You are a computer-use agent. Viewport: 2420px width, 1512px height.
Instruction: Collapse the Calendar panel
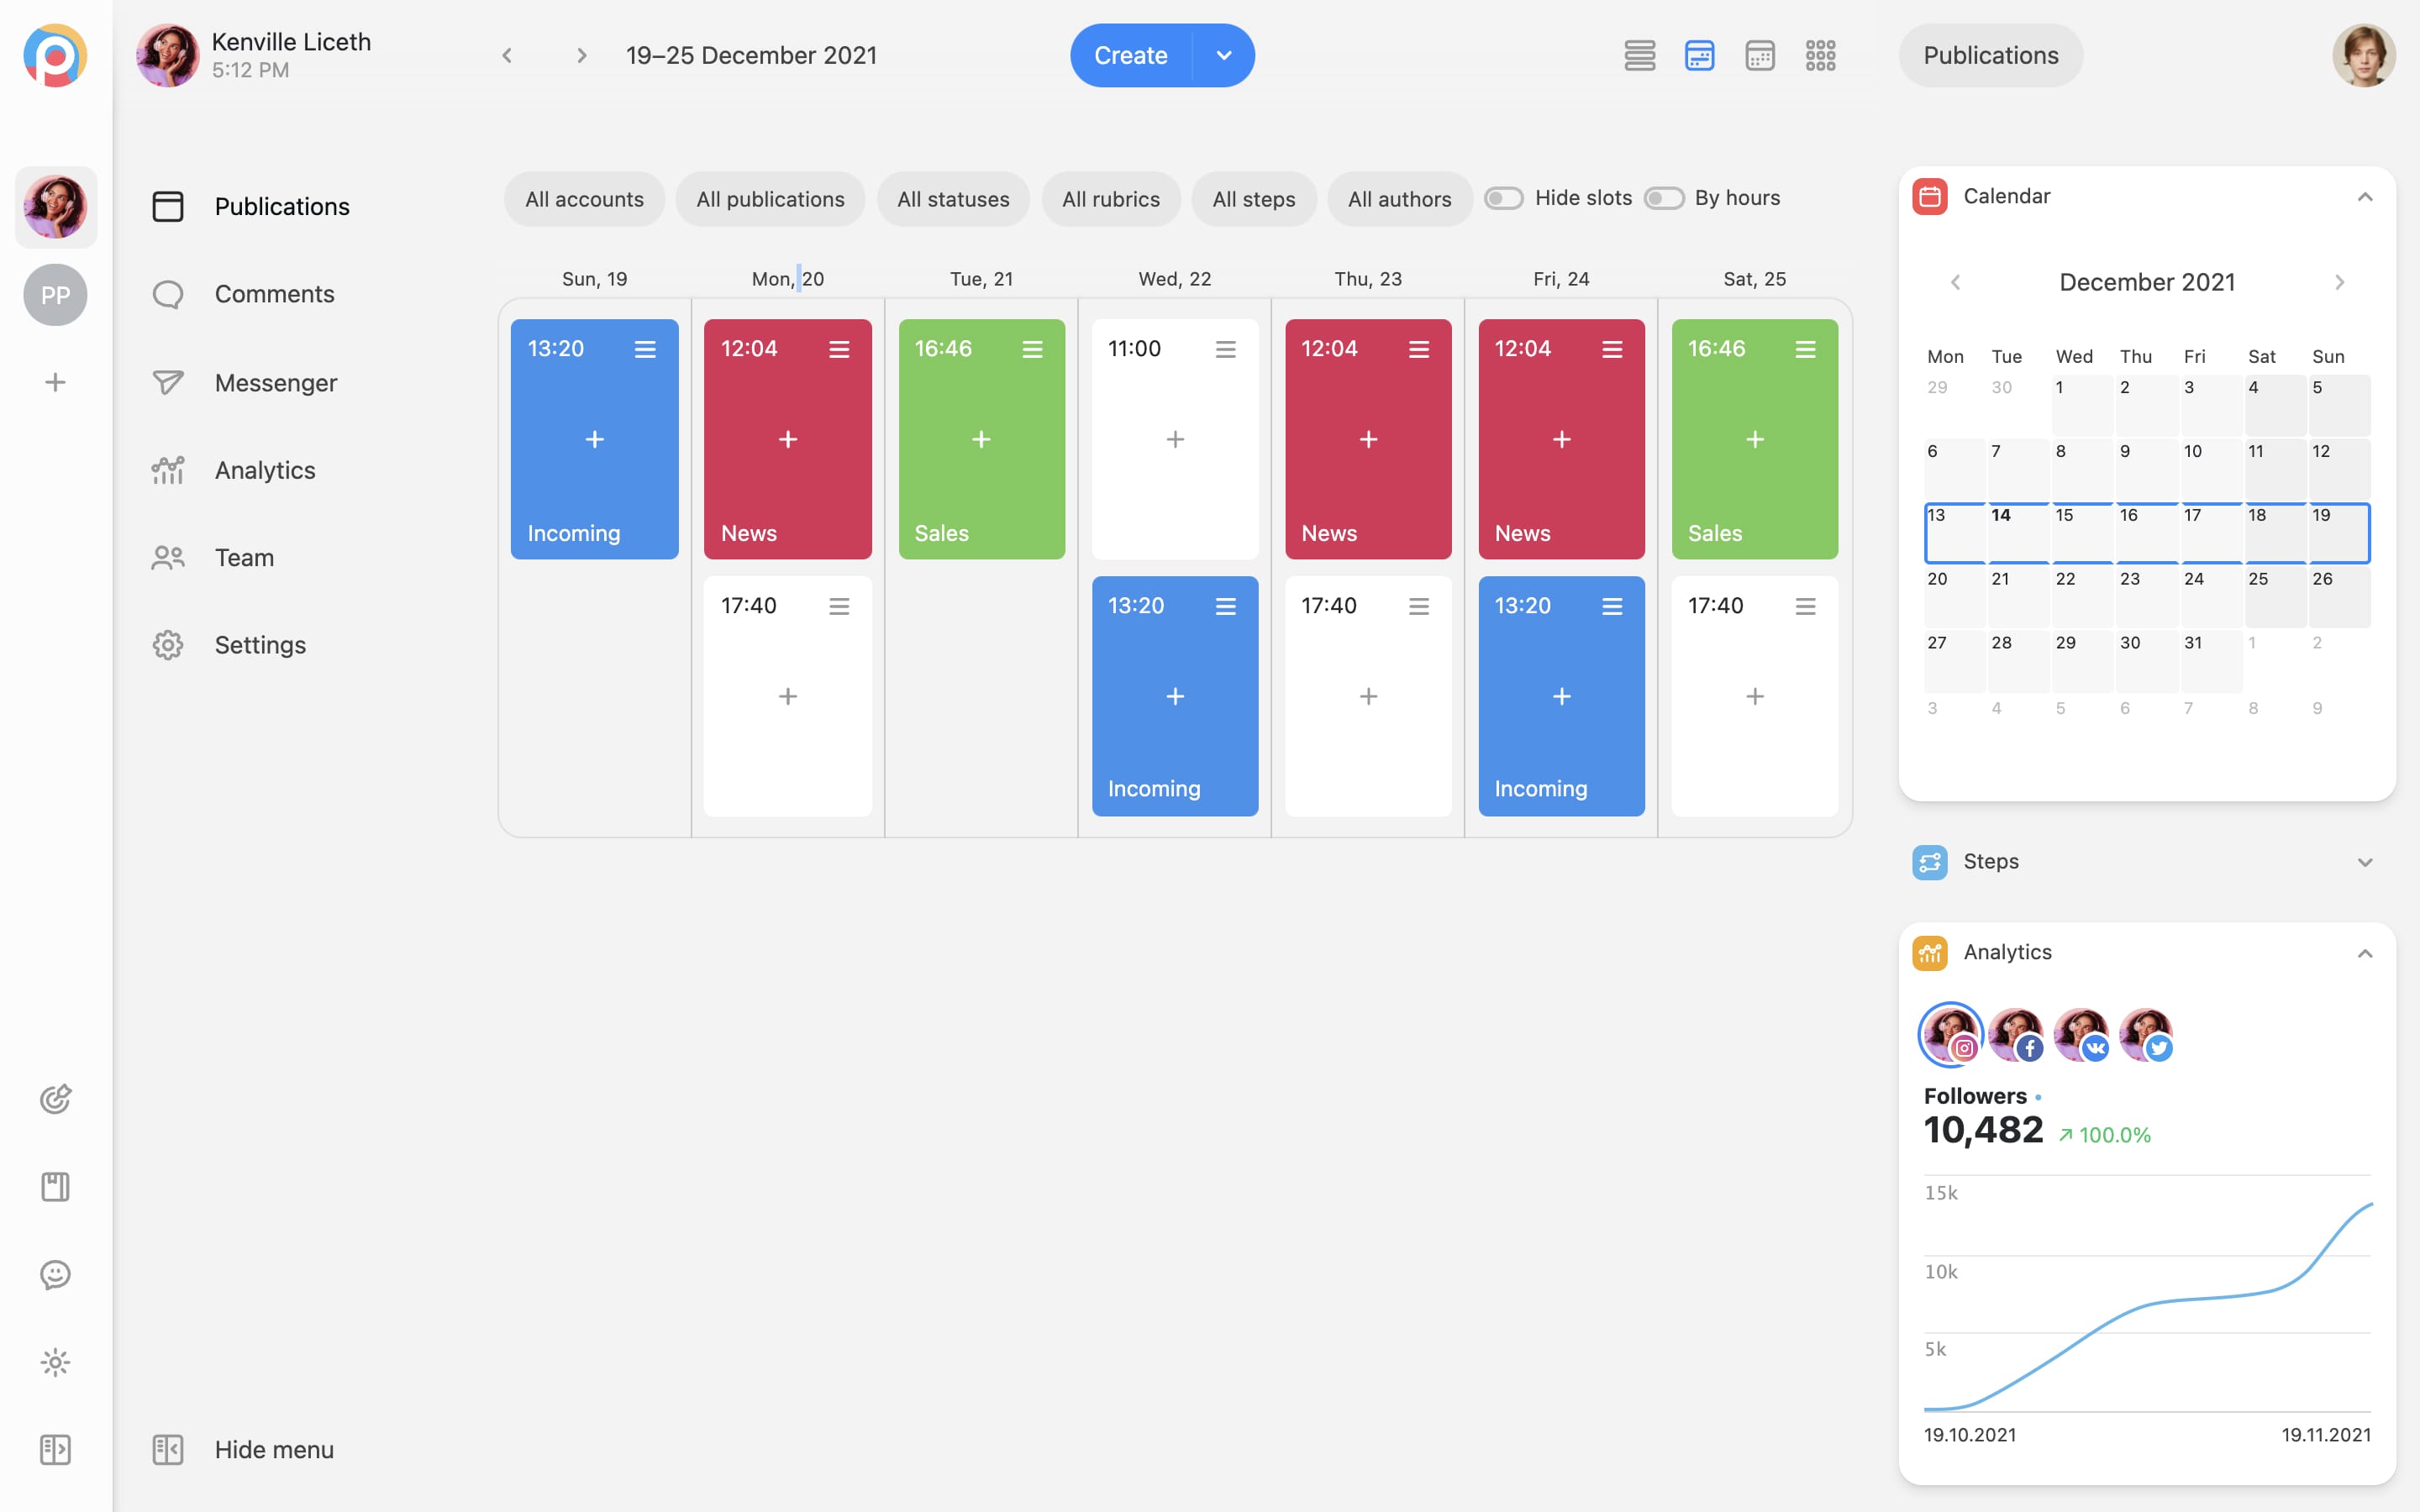(2365, 197)
